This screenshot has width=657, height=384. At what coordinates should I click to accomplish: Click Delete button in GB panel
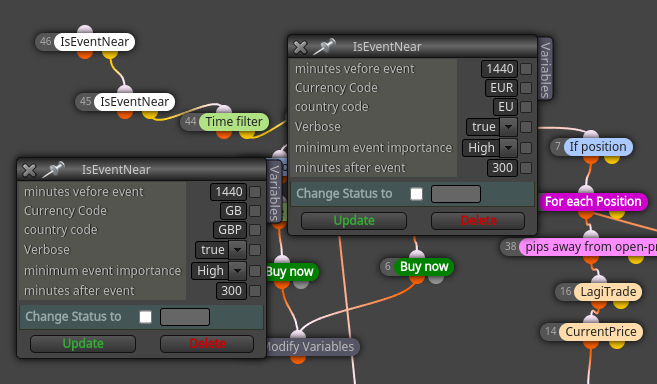pyautogui.click(x=207, y=344)
